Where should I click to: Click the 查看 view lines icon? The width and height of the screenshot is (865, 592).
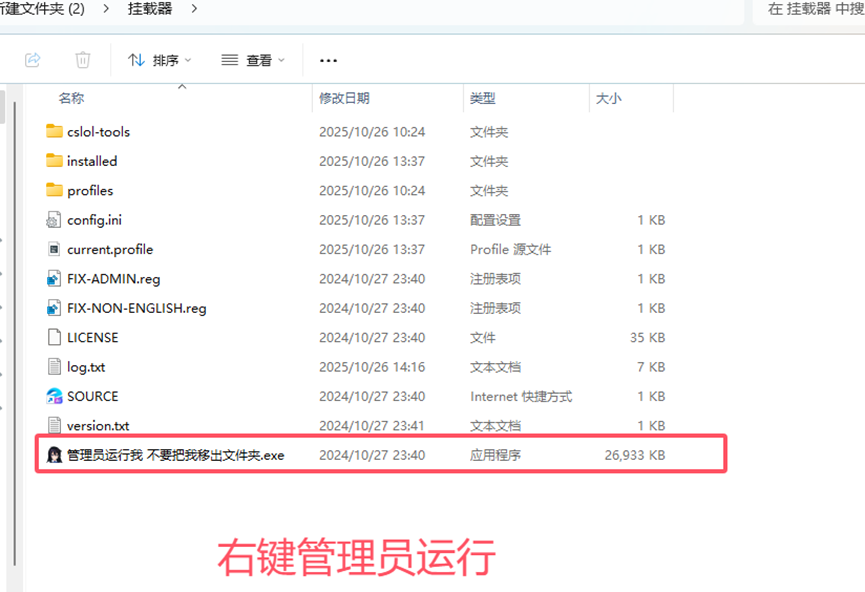[x=232, y=59]
